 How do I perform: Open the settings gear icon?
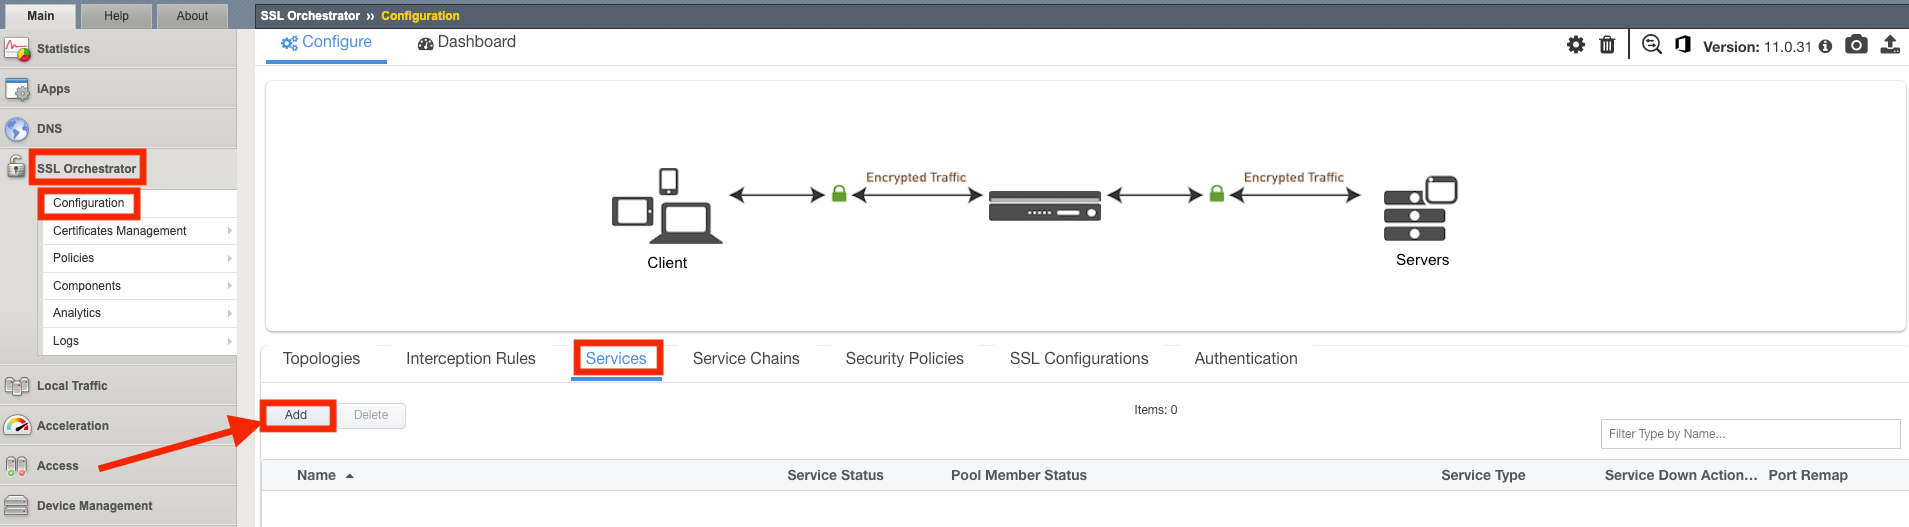(x=1576, y=45)
